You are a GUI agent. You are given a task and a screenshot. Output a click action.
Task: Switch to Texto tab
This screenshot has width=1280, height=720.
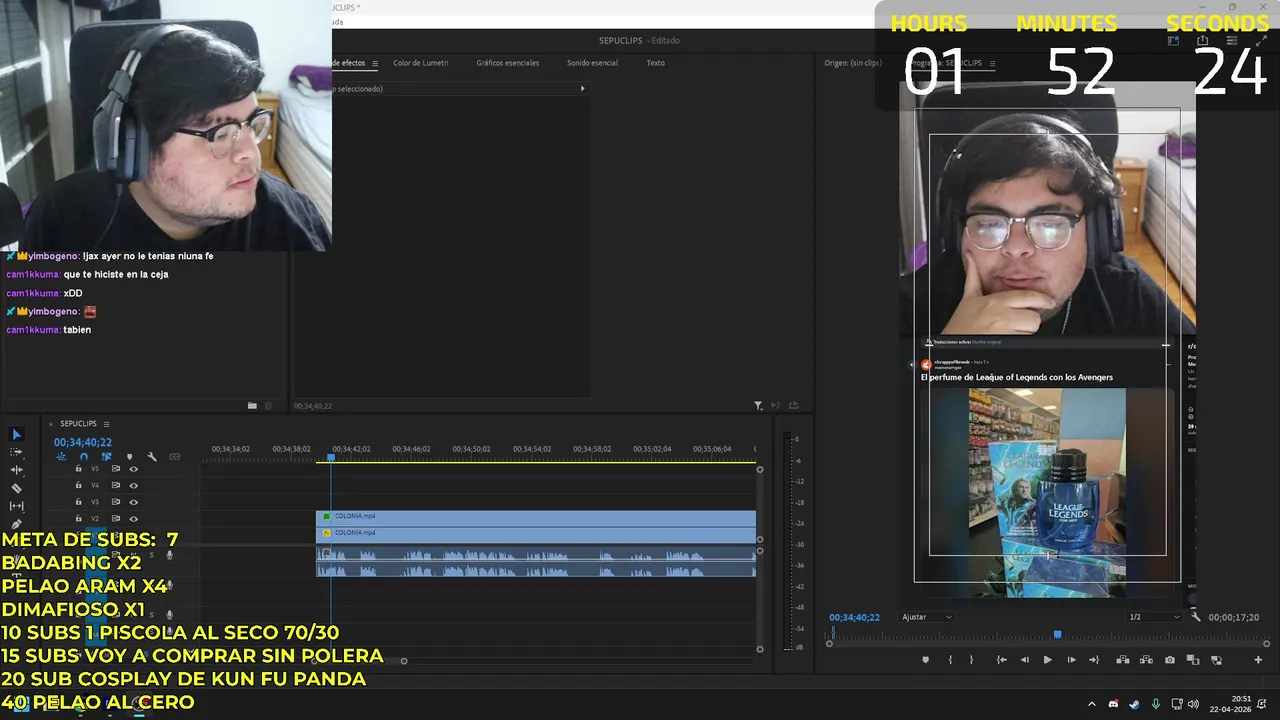[655, 63]
